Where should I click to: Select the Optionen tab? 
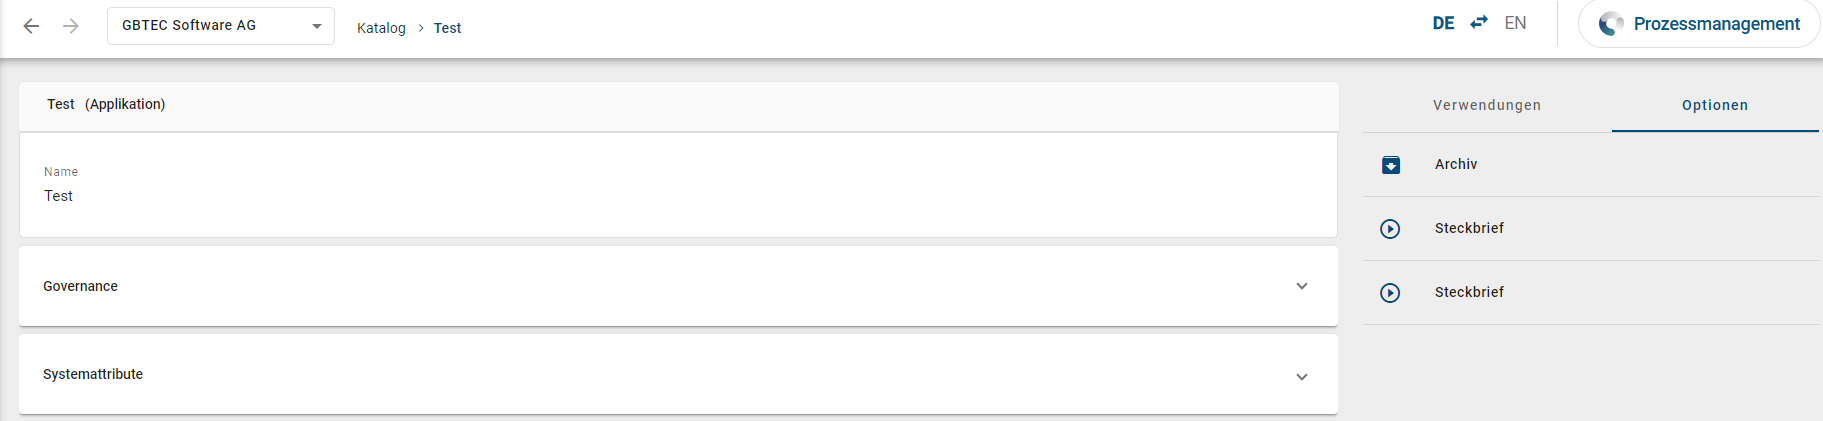click(x=1714, y=105)
